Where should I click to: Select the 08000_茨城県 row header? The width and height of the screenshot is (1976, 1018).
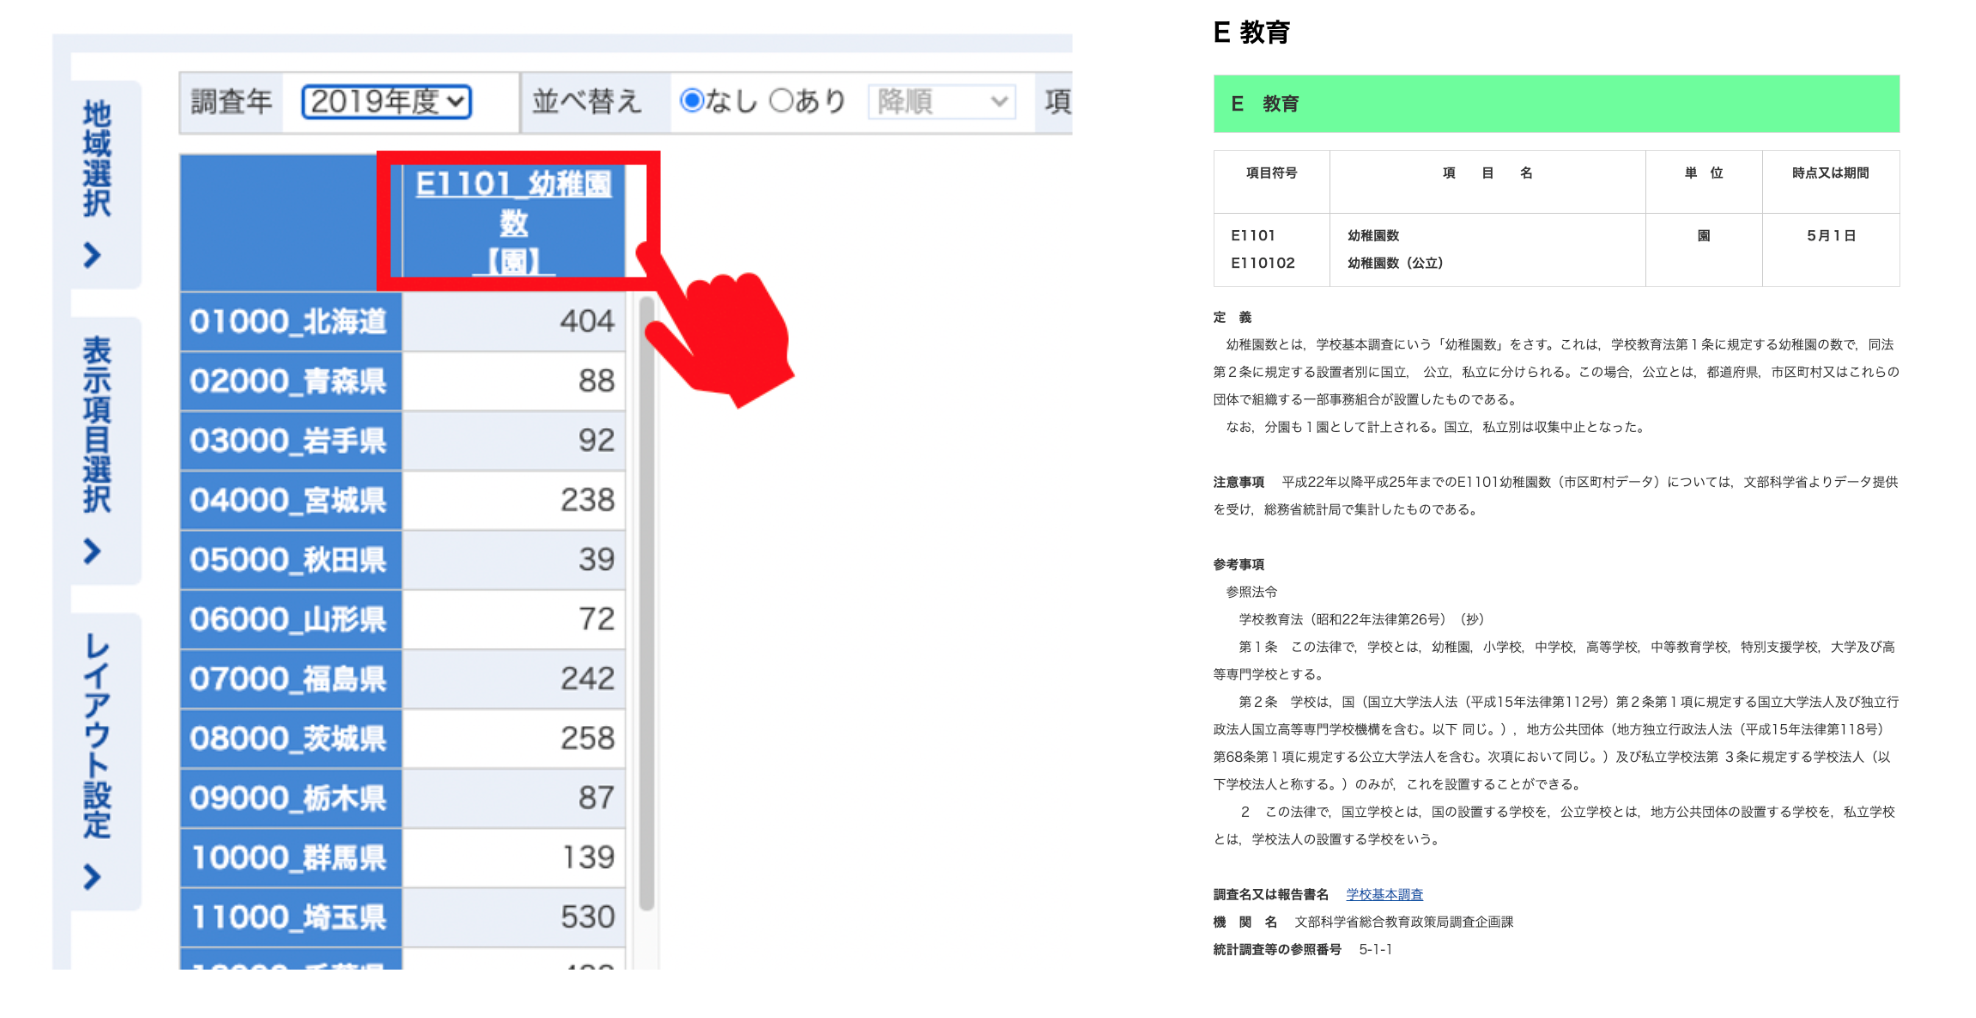(290, 739)
